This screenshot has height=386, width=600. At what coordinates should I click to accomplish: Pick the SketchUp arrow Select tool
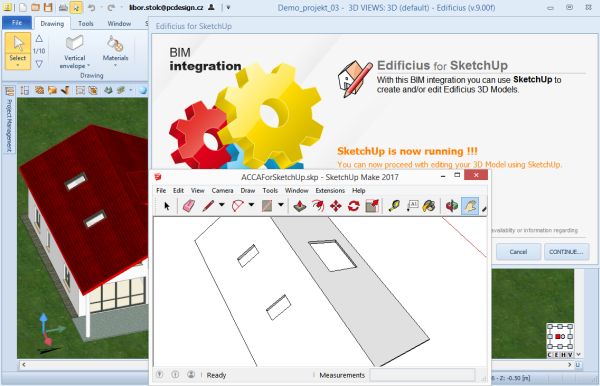click(x=166, y=206)
